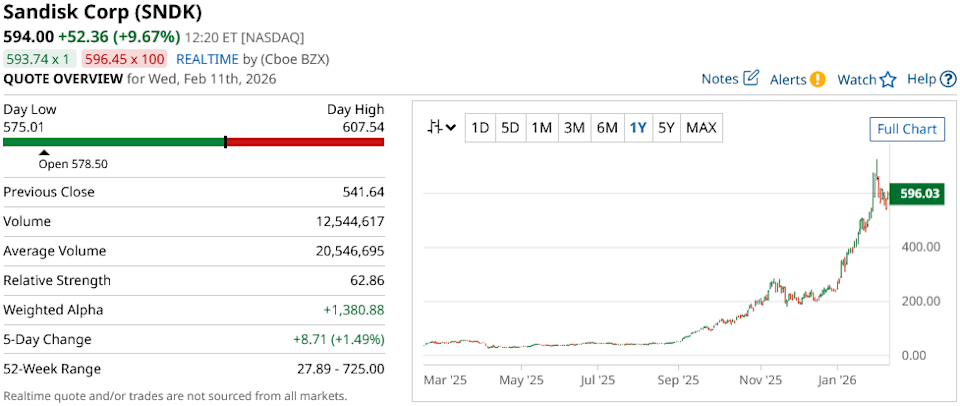Select the 1Y chart range
This screenshot has width=960, height=406.
[637, 127]
